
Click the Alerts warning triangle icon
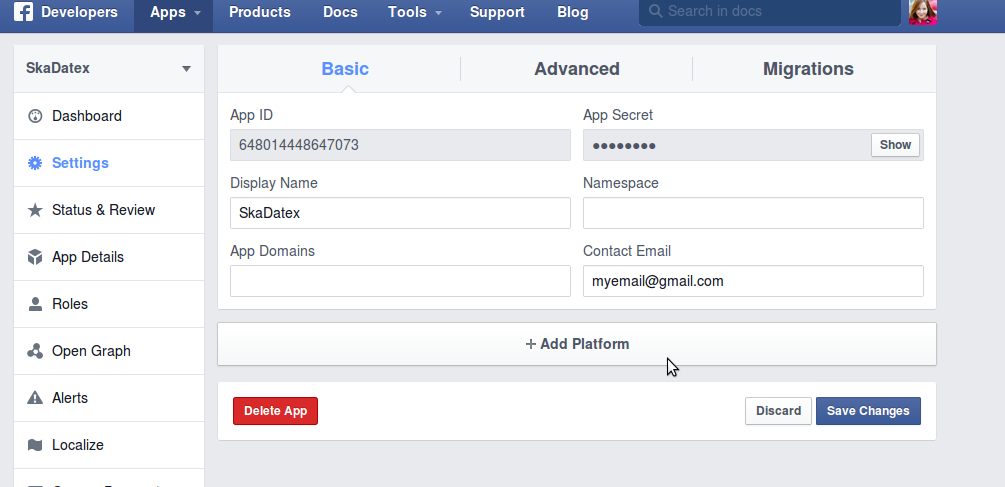point(35,398)
